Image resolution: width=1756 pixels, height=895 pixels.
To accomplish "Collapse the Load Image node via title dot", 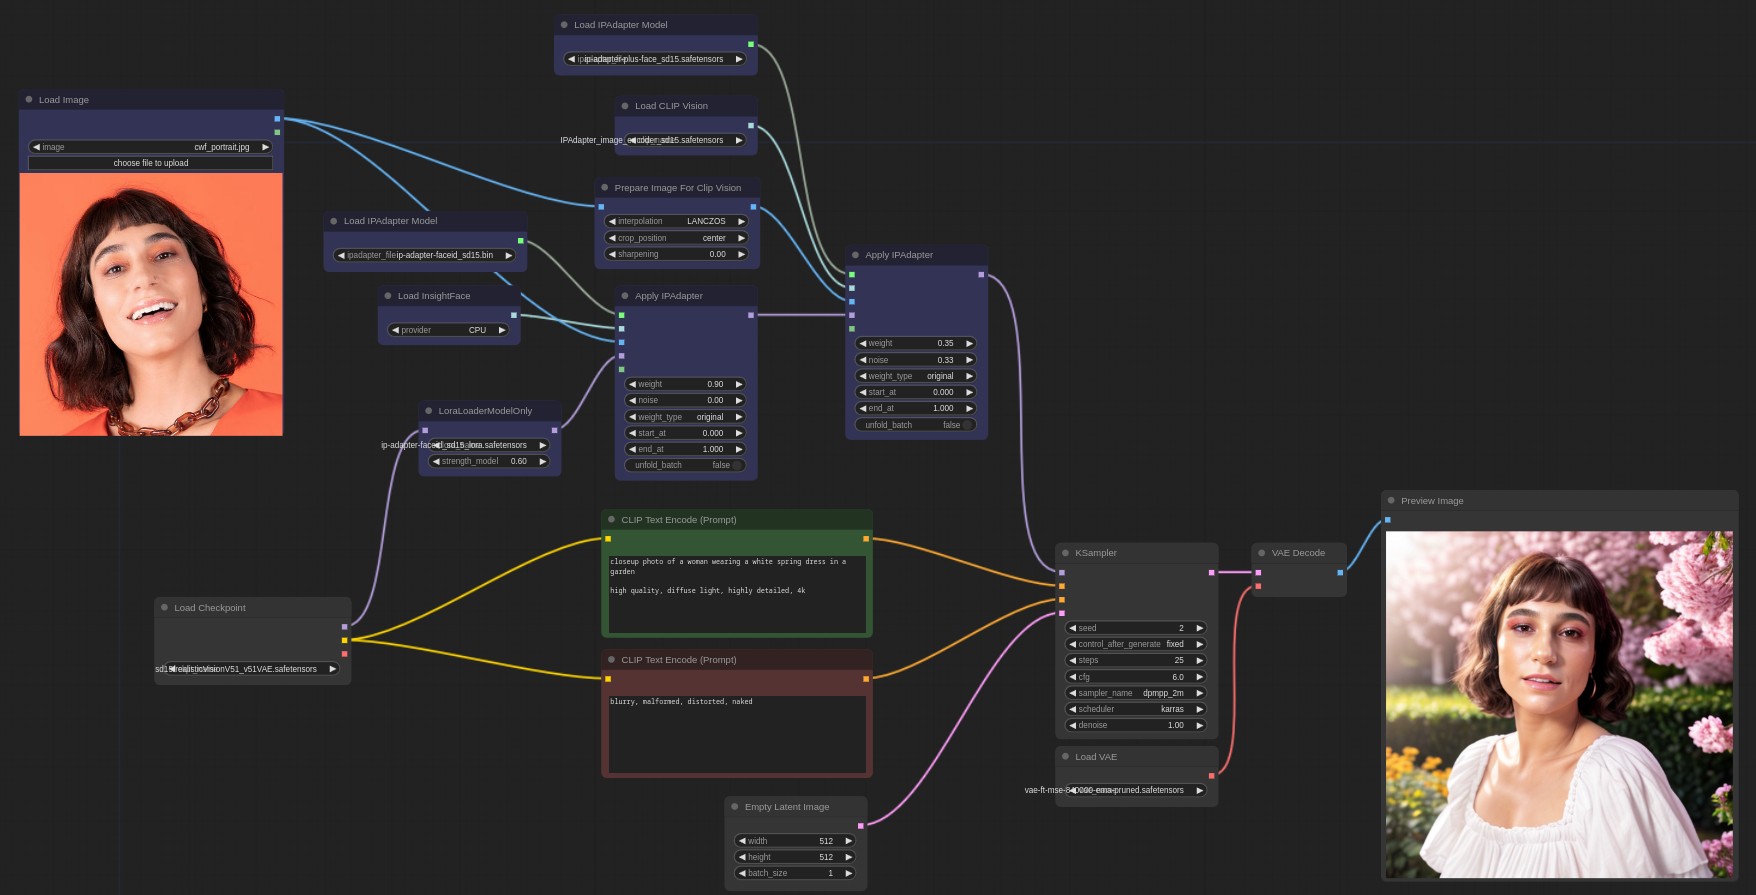I will [x=29, y=100].
